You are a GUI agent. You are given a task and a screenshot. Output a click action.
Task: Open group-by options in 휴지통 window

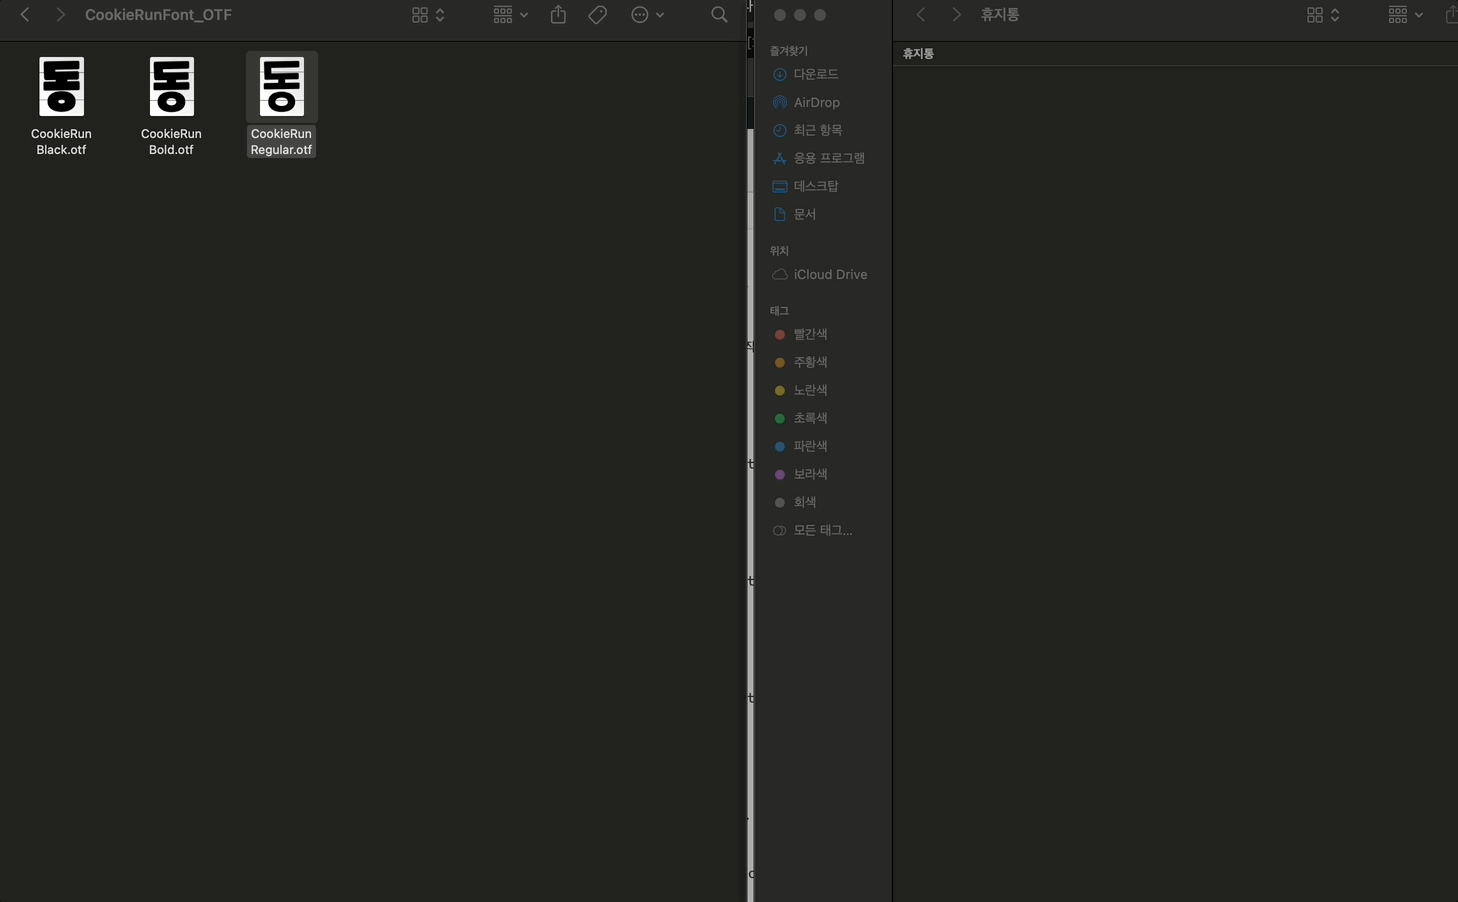click(1405, 15)
